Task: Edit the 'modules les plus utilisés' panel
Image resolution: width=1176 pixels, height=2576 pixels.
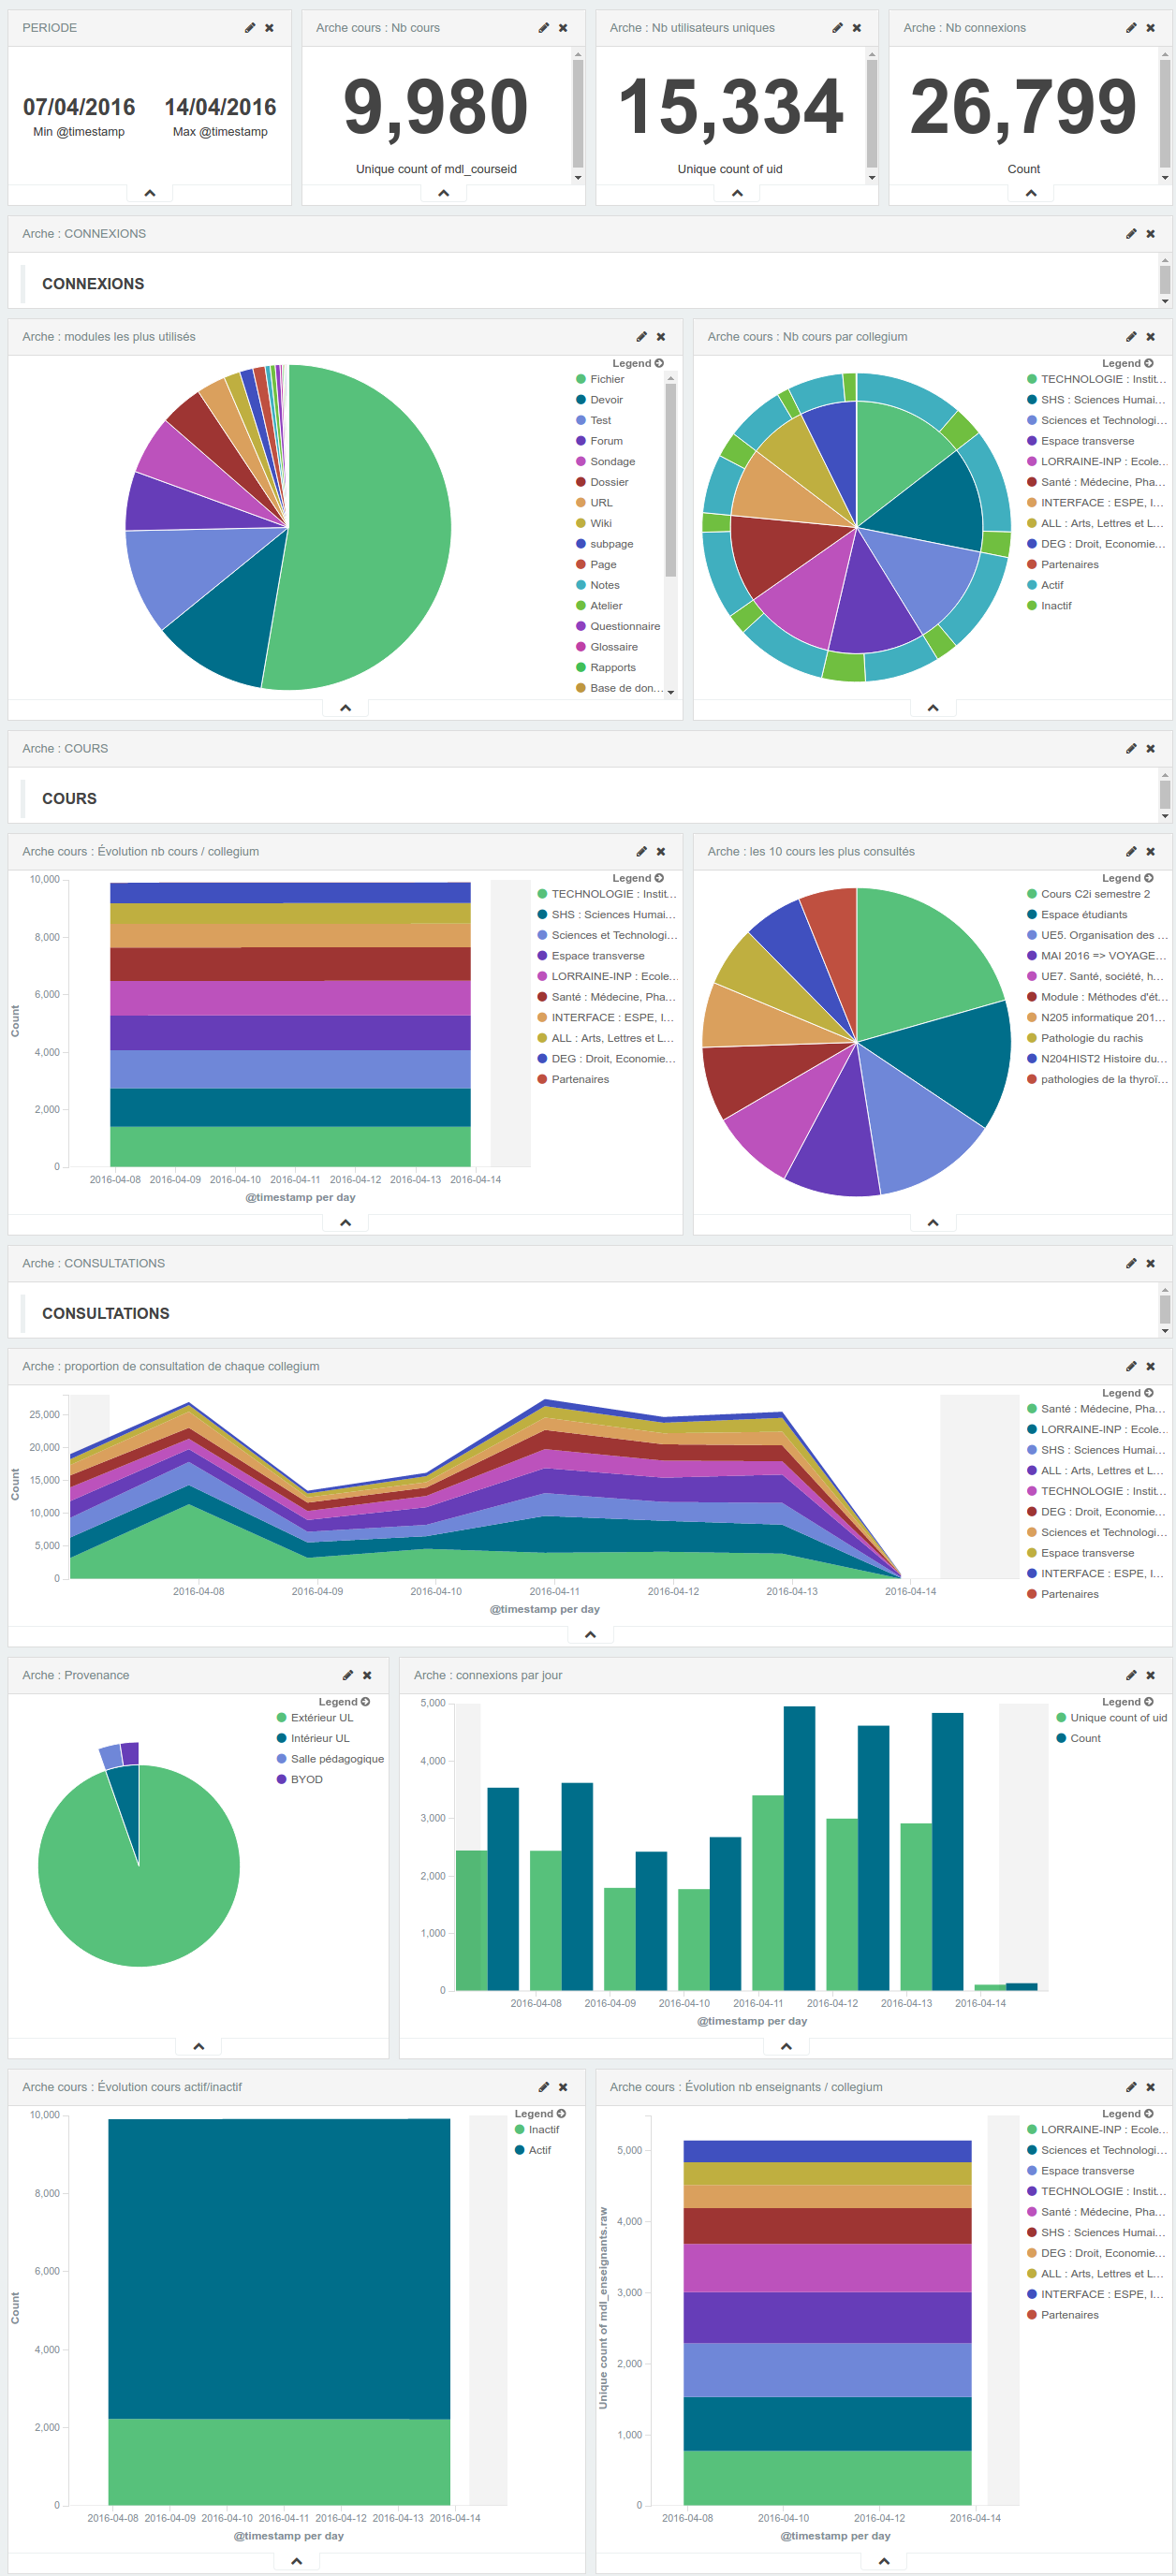Action: [x=641, y=337]
